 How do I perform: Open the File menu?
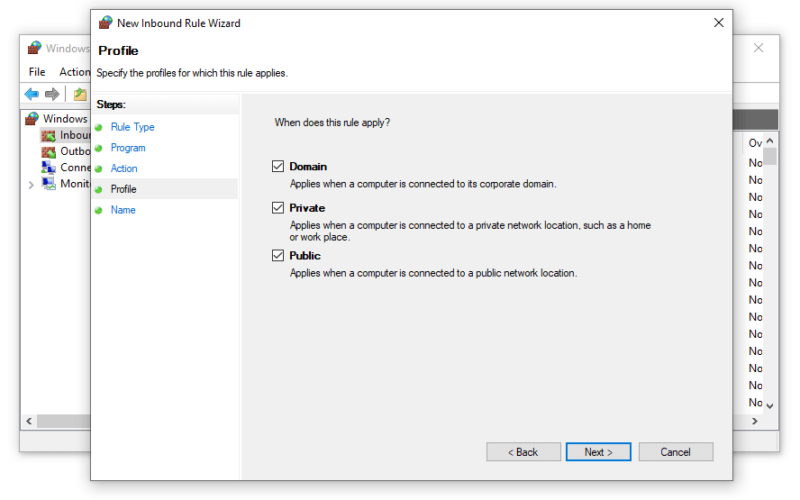point(37,72)
